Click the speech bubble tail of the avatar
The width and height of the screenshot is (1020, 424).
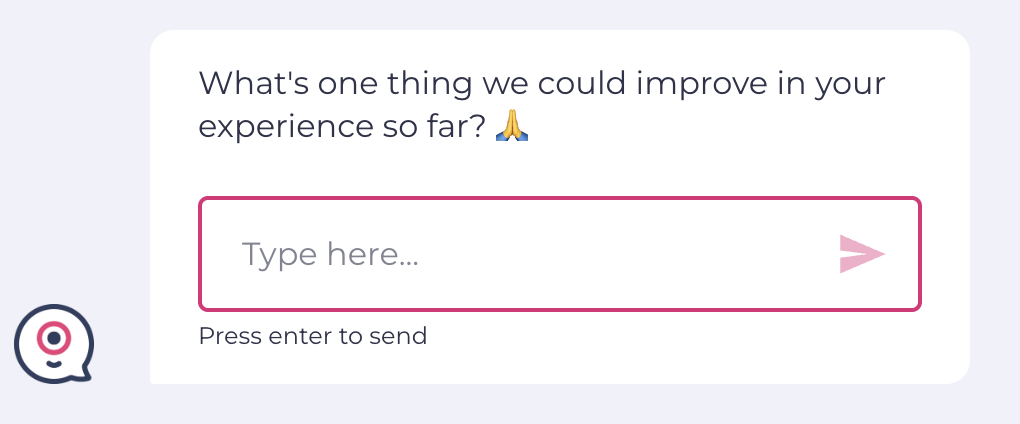(x=85, y=374)
